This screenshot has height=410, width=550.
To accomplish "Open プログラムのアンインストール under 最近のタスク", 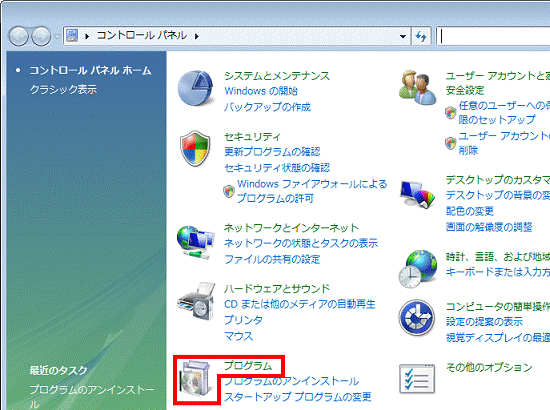I will coord(92,396).
